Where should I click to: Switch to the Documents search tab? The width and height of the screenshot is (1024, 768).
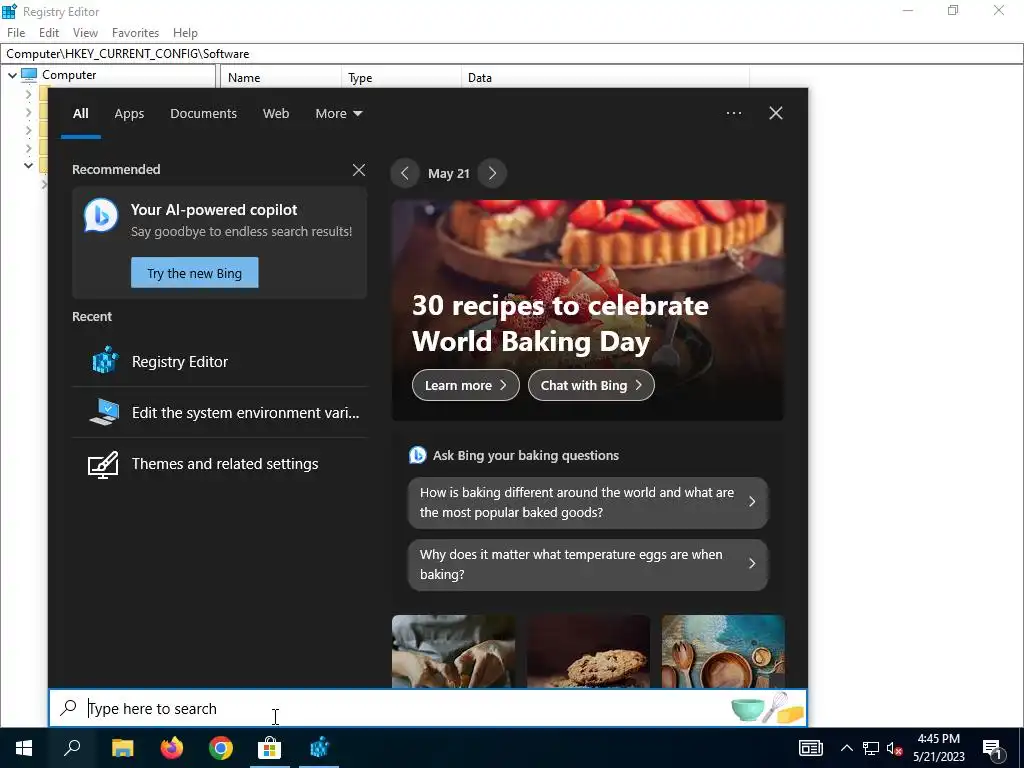click(203, 114)
